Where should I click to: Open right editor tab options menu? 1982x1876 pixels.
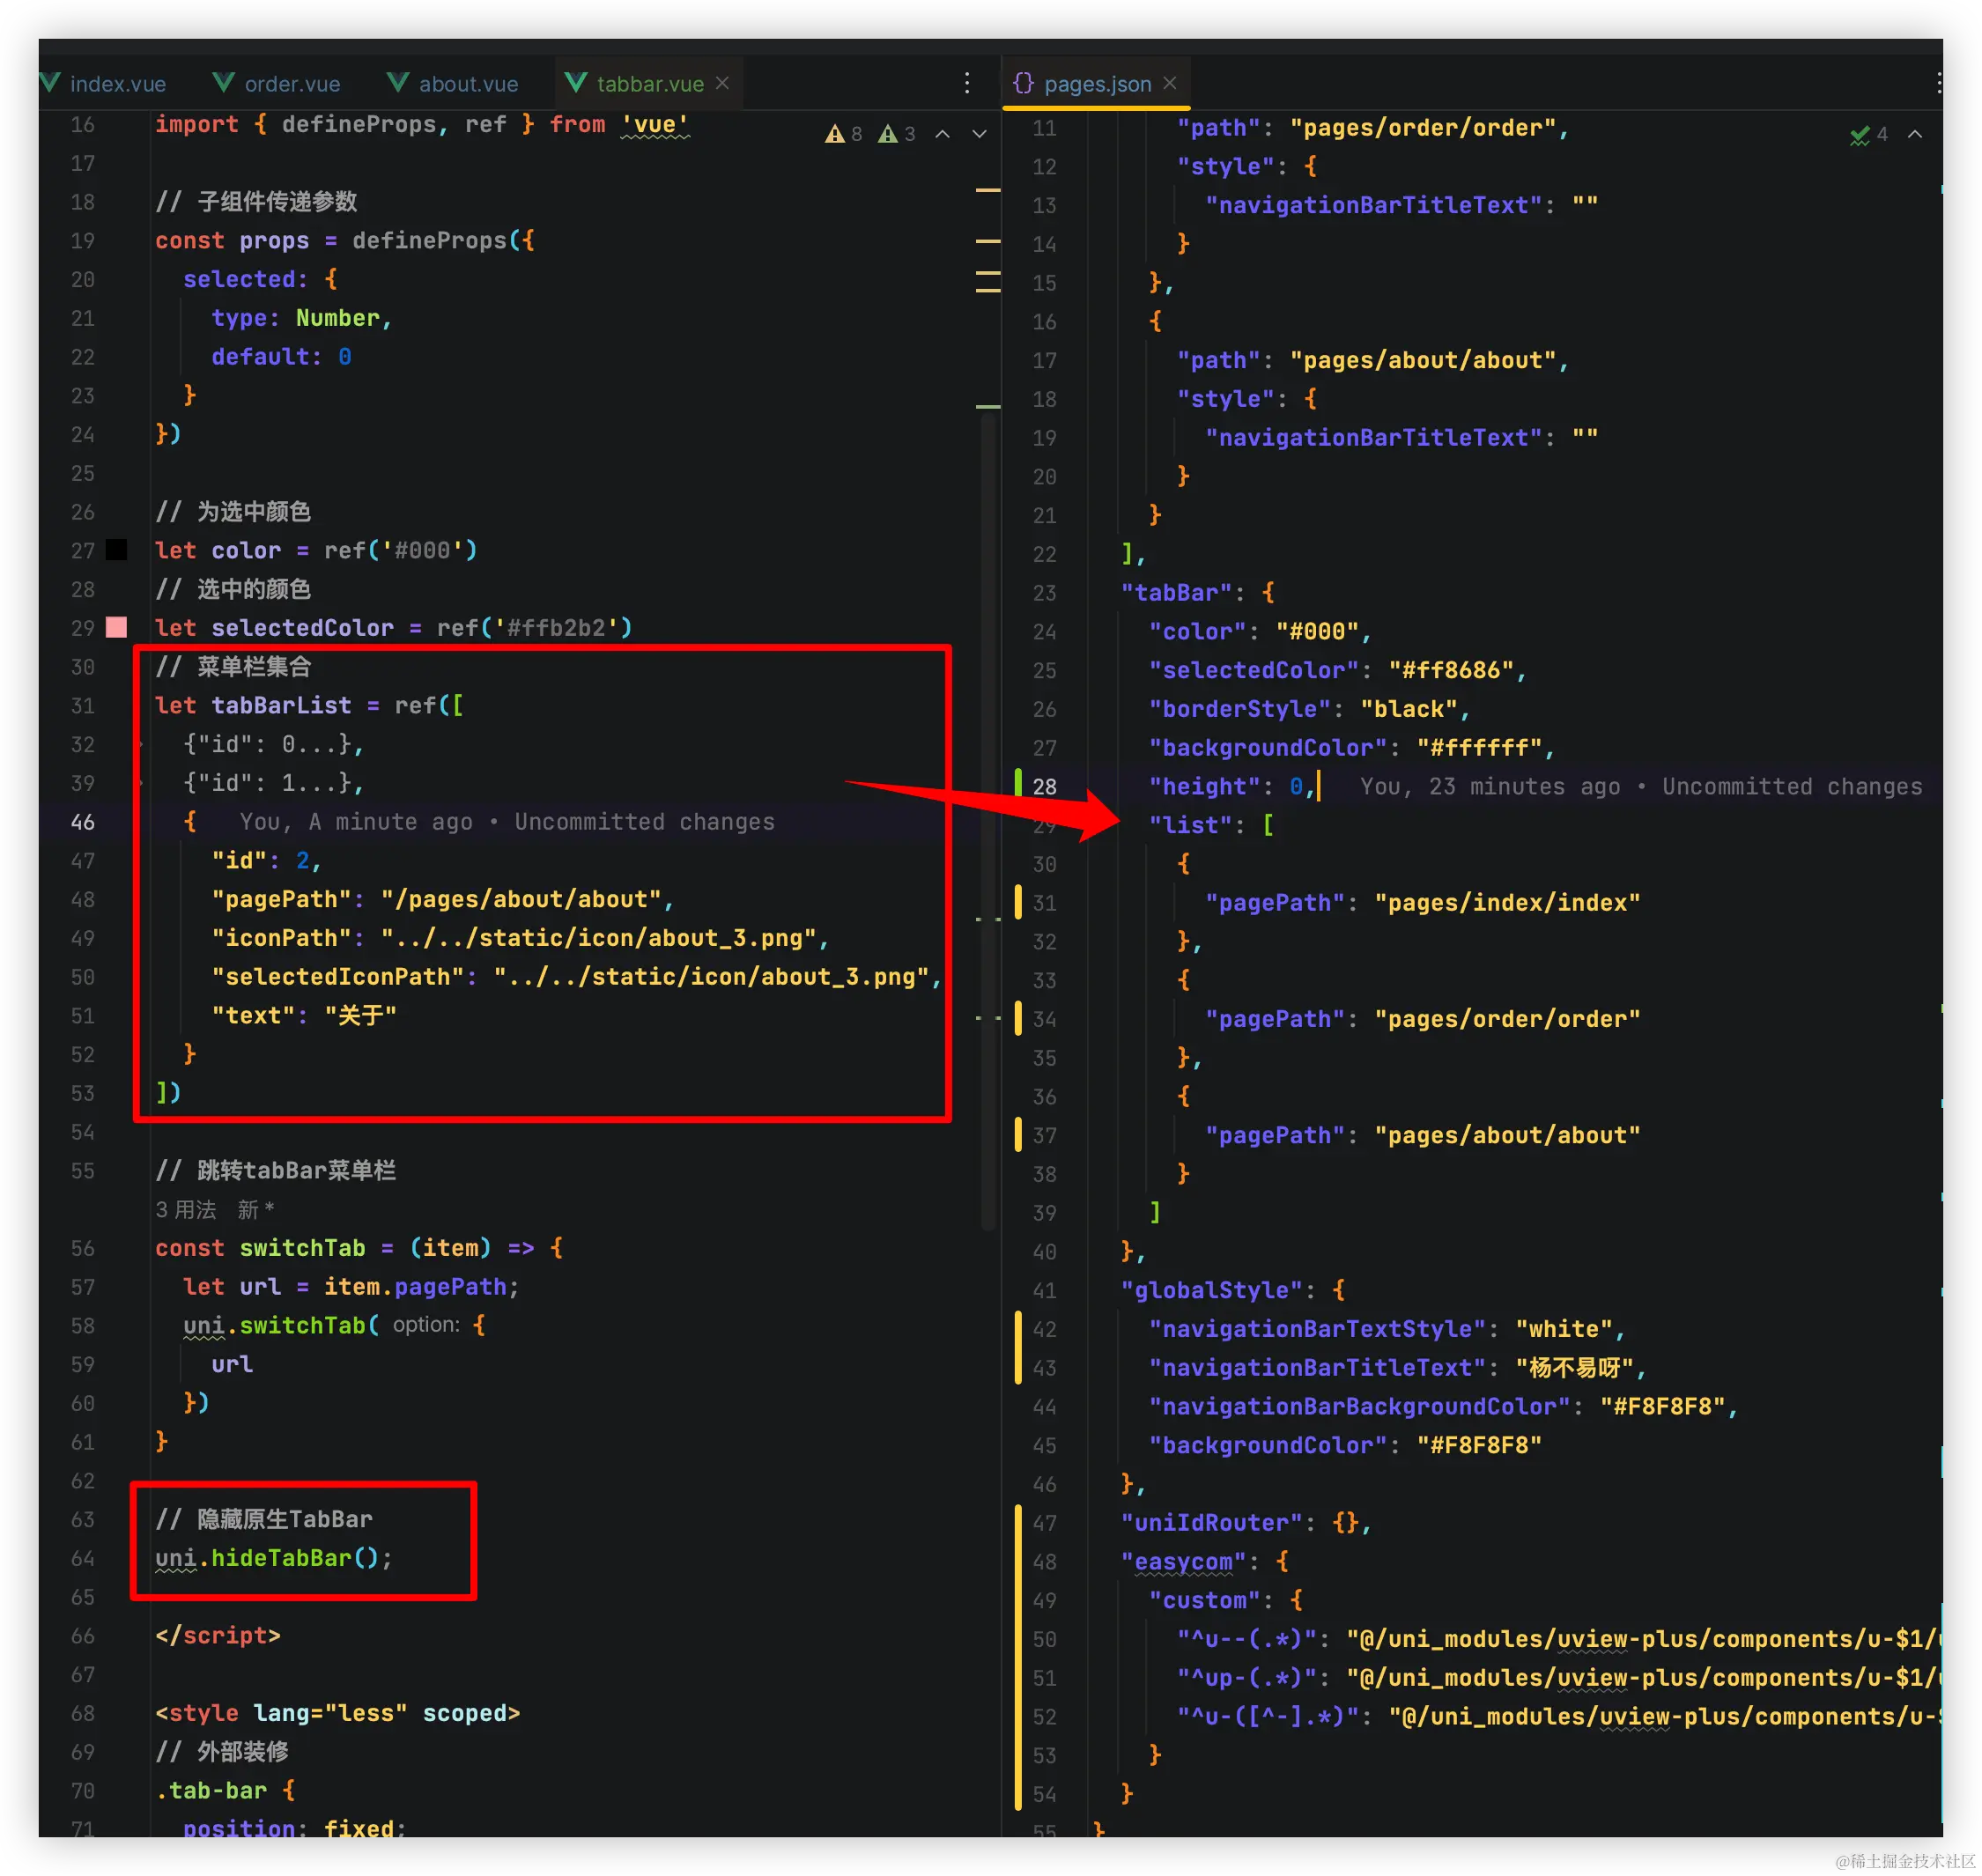1938,83
